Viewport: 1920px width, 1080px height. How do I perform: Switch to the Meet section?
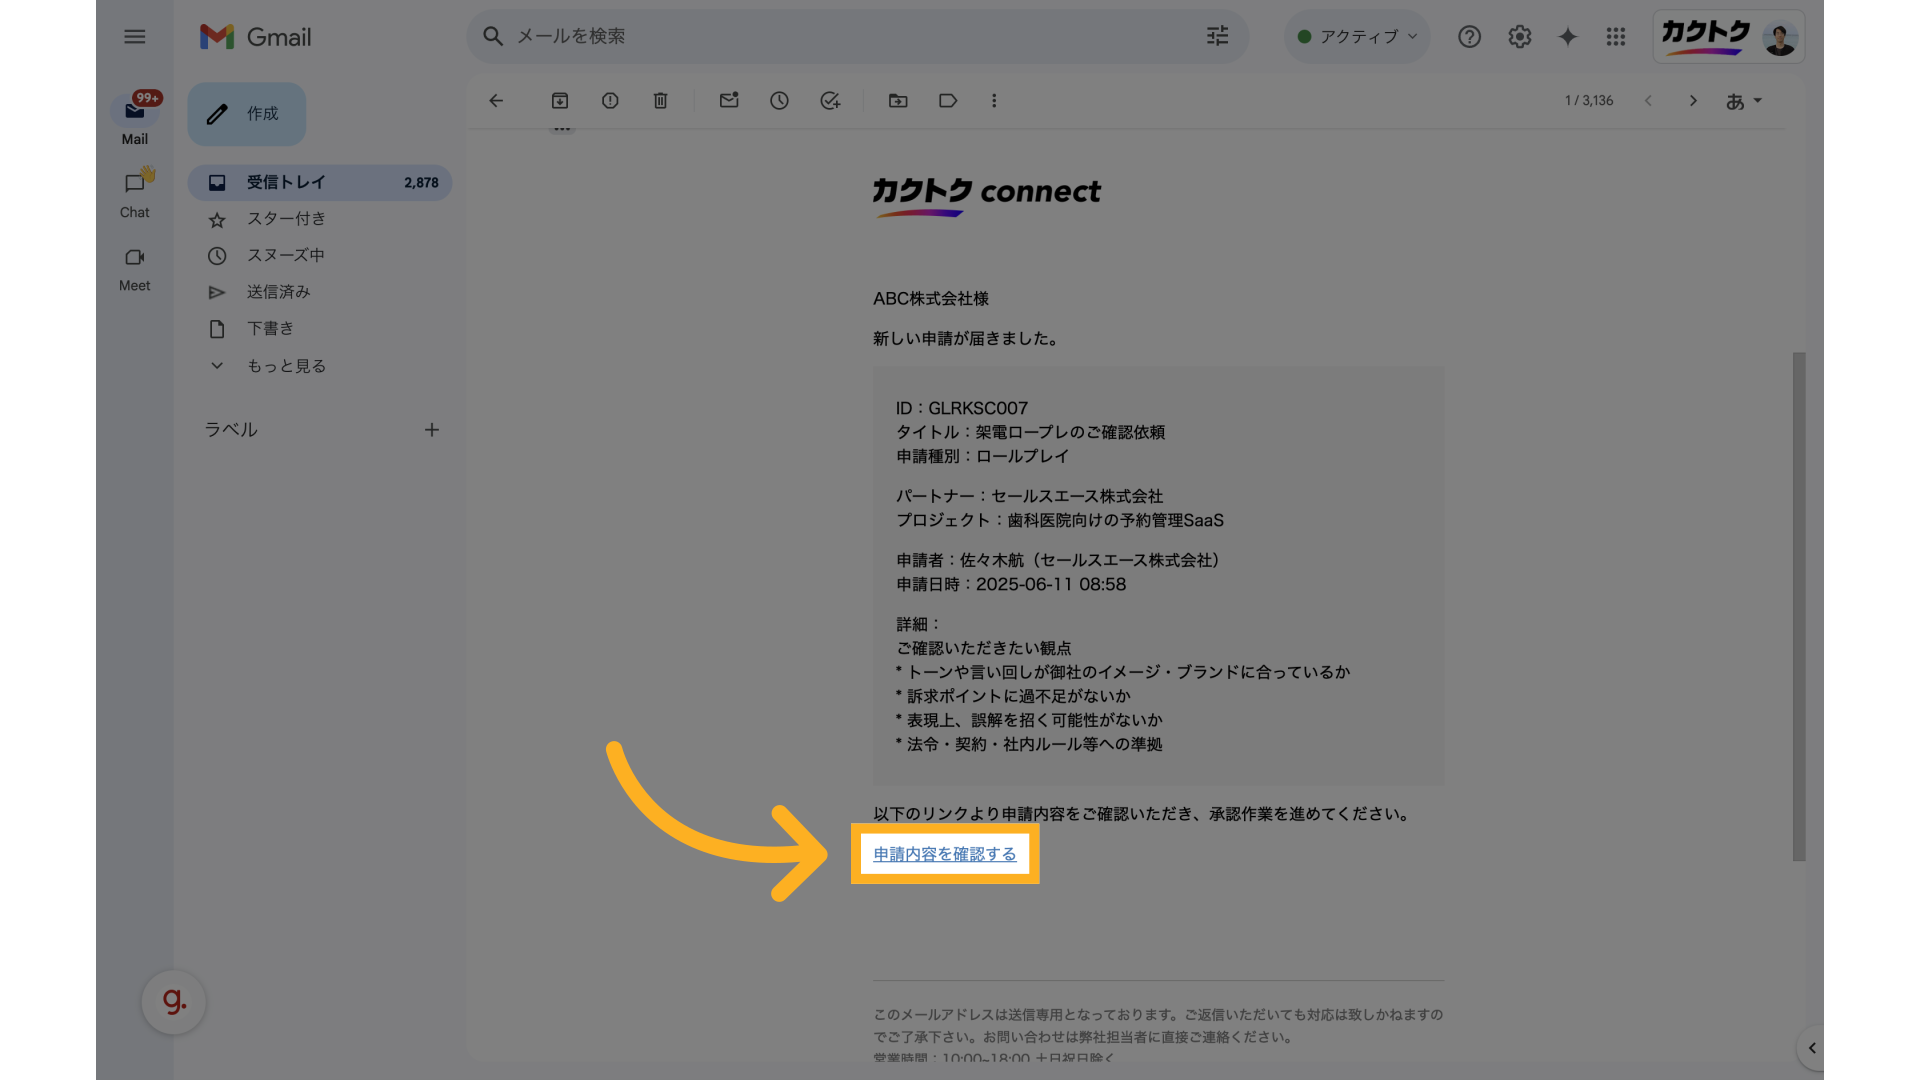click(134, 268)
